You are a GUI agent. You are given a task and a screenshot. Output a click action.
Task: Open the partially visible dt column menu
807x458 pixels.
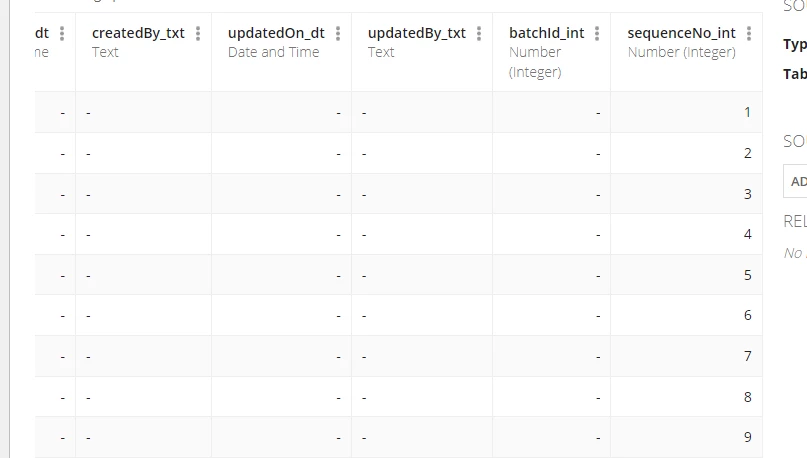(x=62, y=33)
